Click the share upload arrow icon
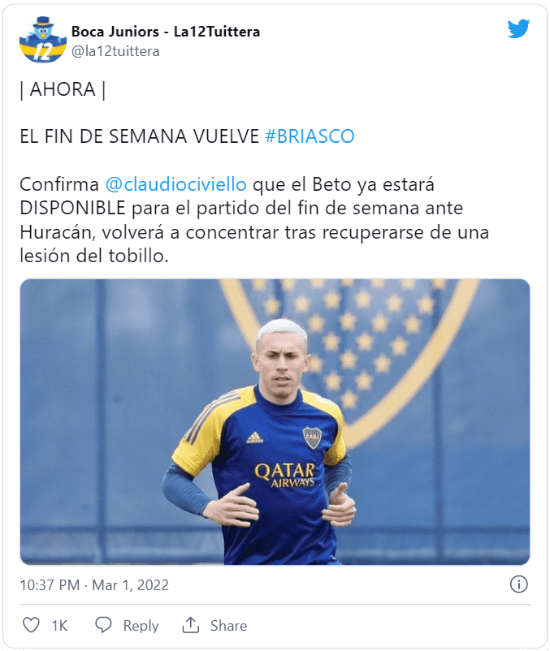This screenshot has width=550, height=651. (x=191, y=625)
